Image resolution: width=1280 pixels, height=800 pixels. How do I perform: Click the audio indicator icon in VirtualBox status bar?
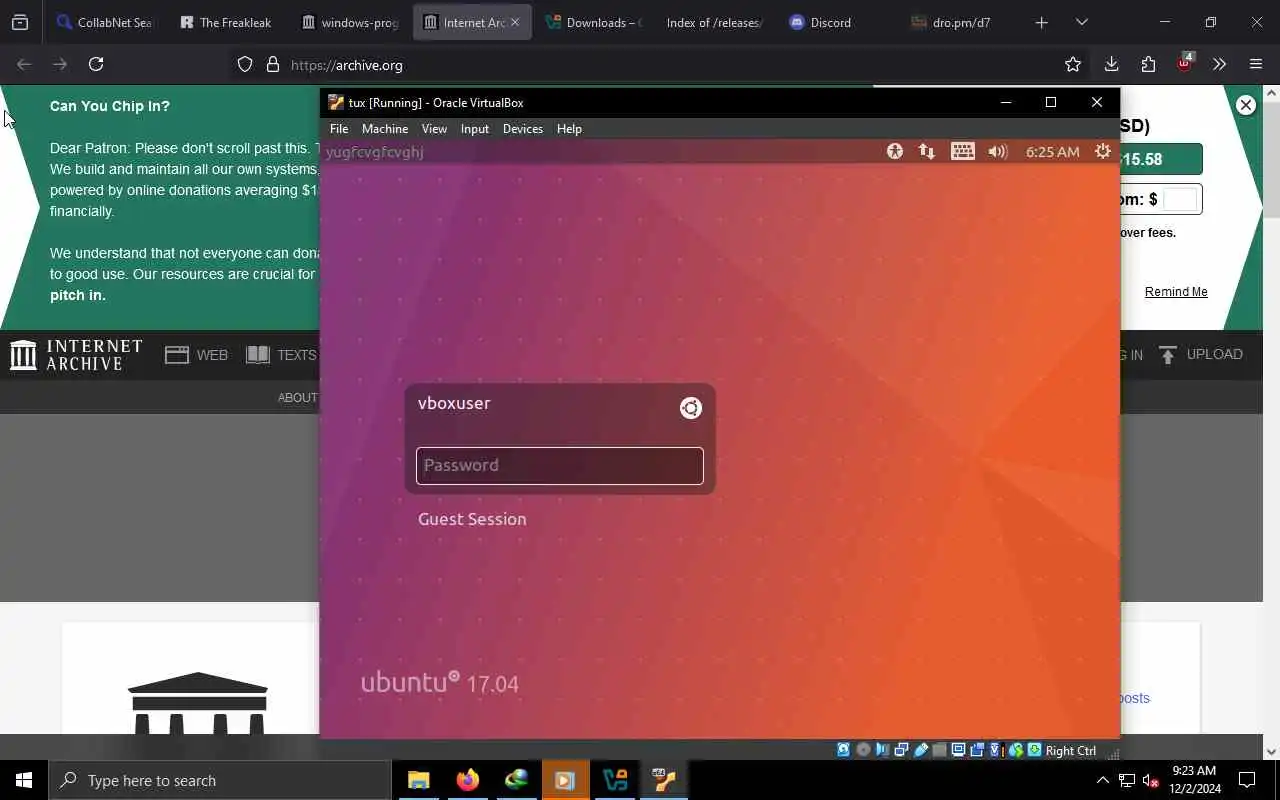(882, 750)
